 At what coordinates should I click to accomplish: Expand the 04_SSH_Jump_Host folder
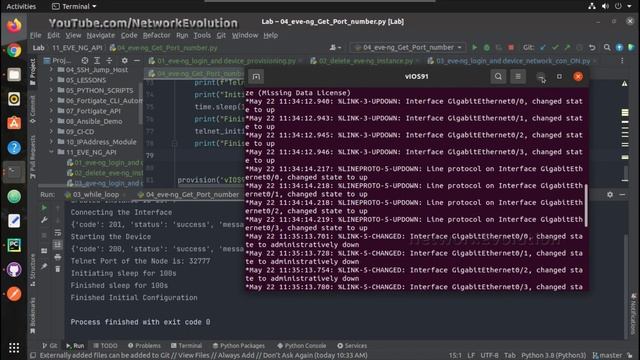tap(51, 70)
